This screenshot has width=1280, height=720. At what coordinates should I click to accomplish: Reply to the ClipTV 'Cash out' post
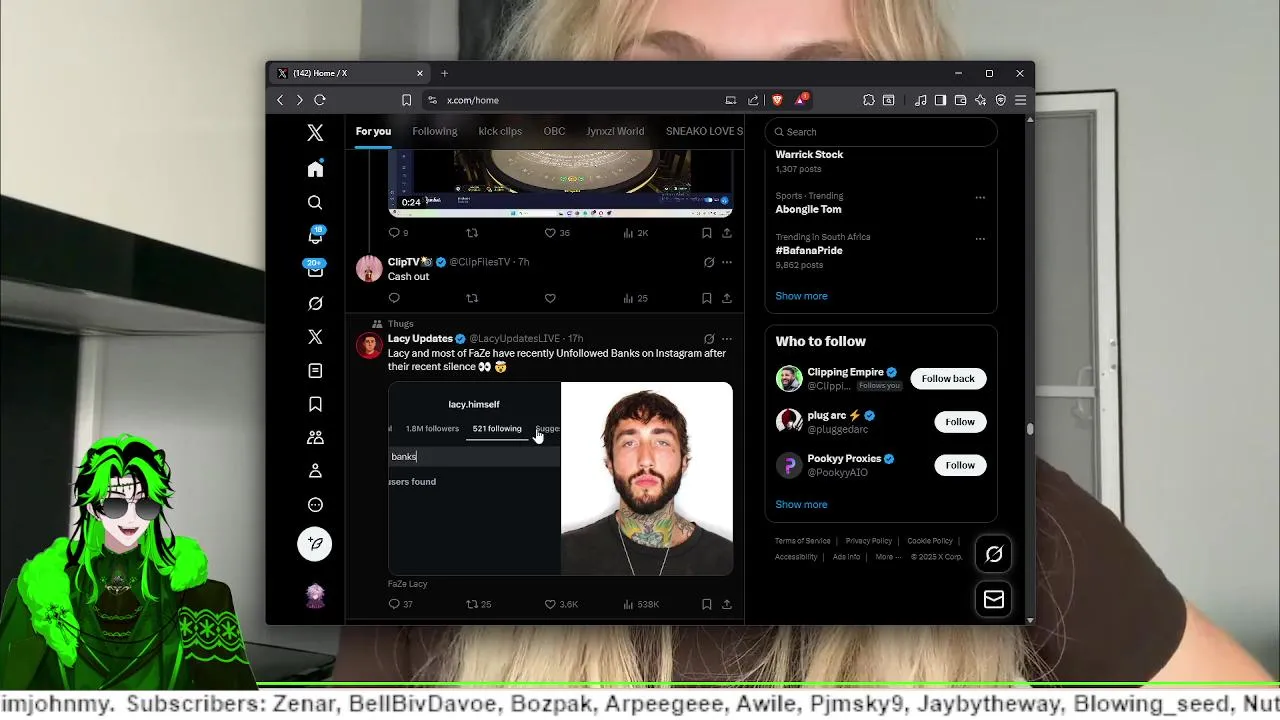(394, 298)
